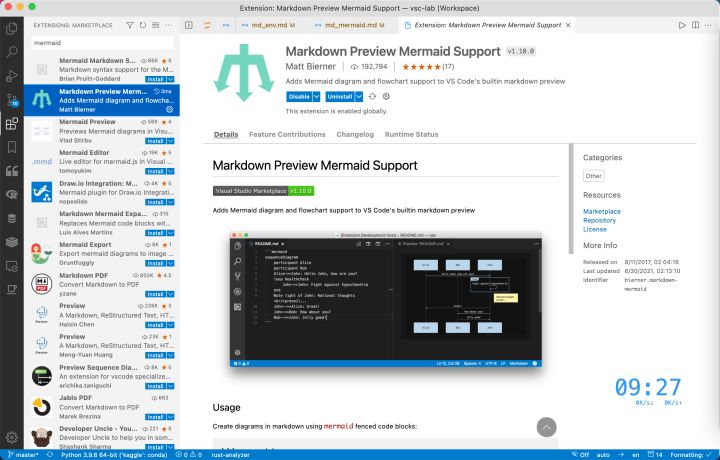Viewport: 720px width, 460px height.
Task: Switch to the Changelog tab
Action: 355,135
